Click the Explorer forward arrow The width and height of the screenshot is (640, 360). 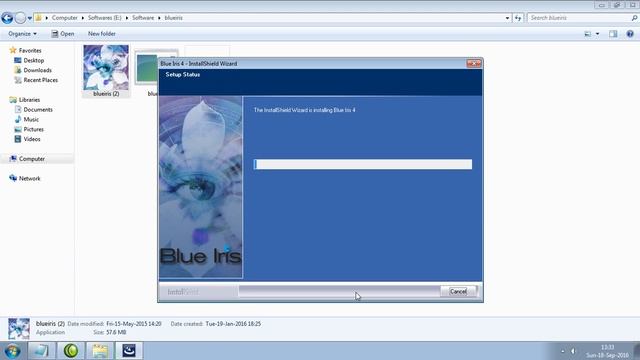click(x=20, y=18)
